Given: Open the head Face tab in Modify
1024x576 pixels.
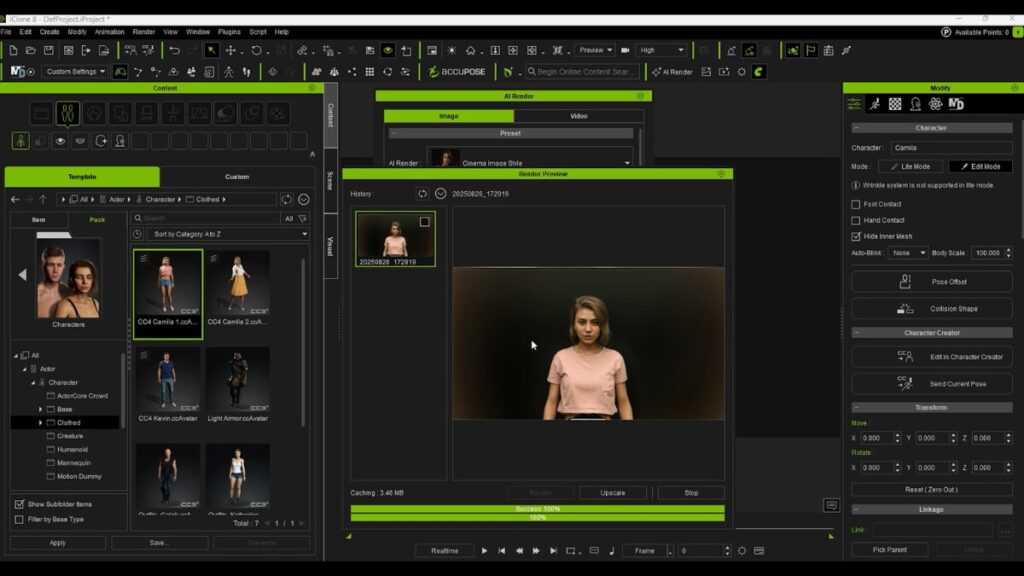Looking at the screenshot, I should point(916,104).
